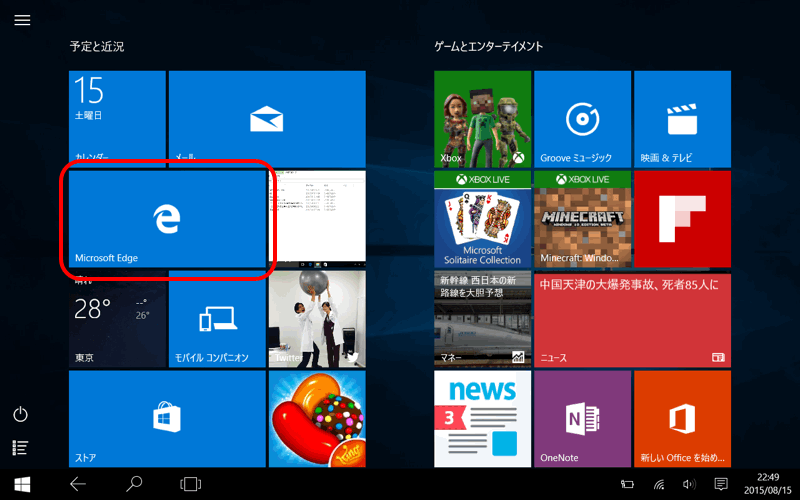This screenshot has height=500, width=800.
Task: Open the News tile about Tianjin explosion
Action: pos(633,319)
